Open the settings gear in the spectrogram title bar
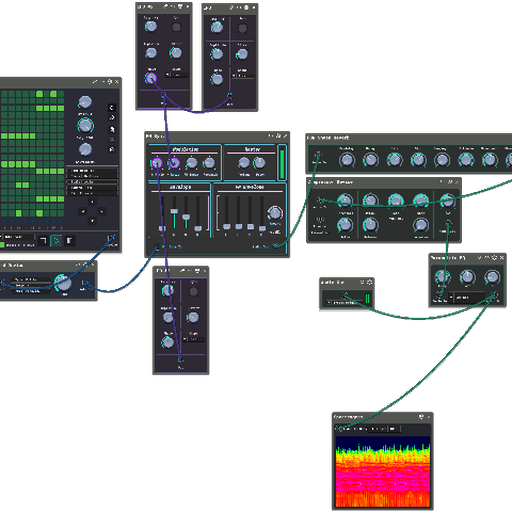The width and height of the screenshot is (512, 512). click(421, 417)
